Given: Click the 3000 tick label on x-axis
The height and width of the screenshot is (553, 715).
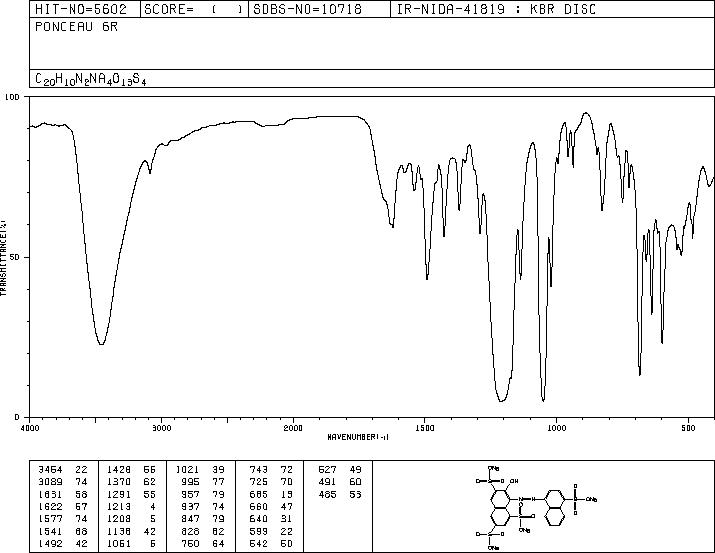Looking at the screenshot, I should [x=161, y=428].
